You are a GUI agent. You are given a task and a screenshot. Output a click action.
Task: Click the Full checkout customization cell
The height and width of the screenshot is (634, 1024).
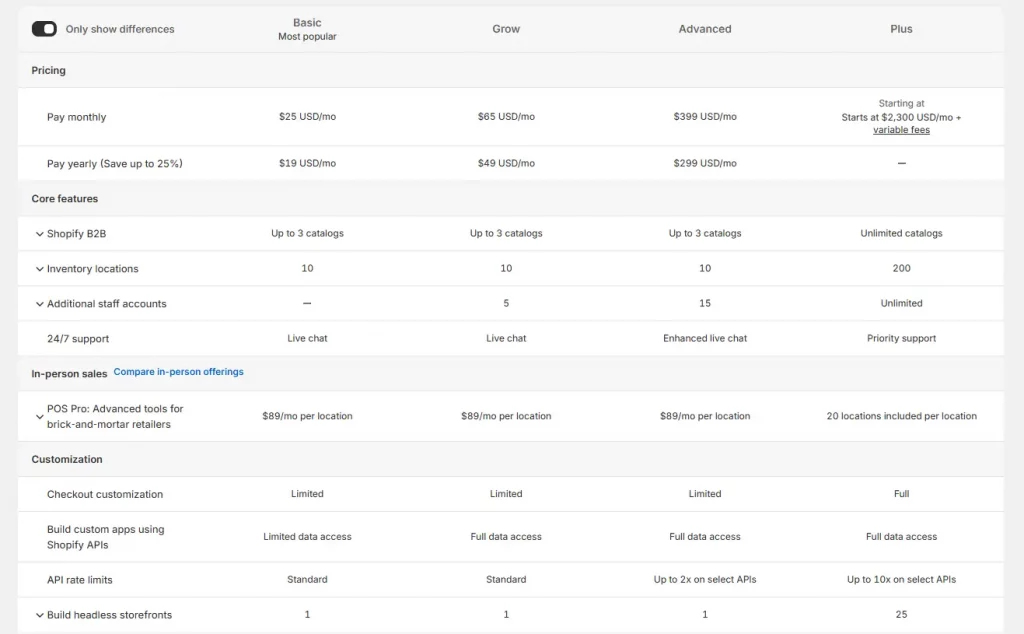[901, 494]
